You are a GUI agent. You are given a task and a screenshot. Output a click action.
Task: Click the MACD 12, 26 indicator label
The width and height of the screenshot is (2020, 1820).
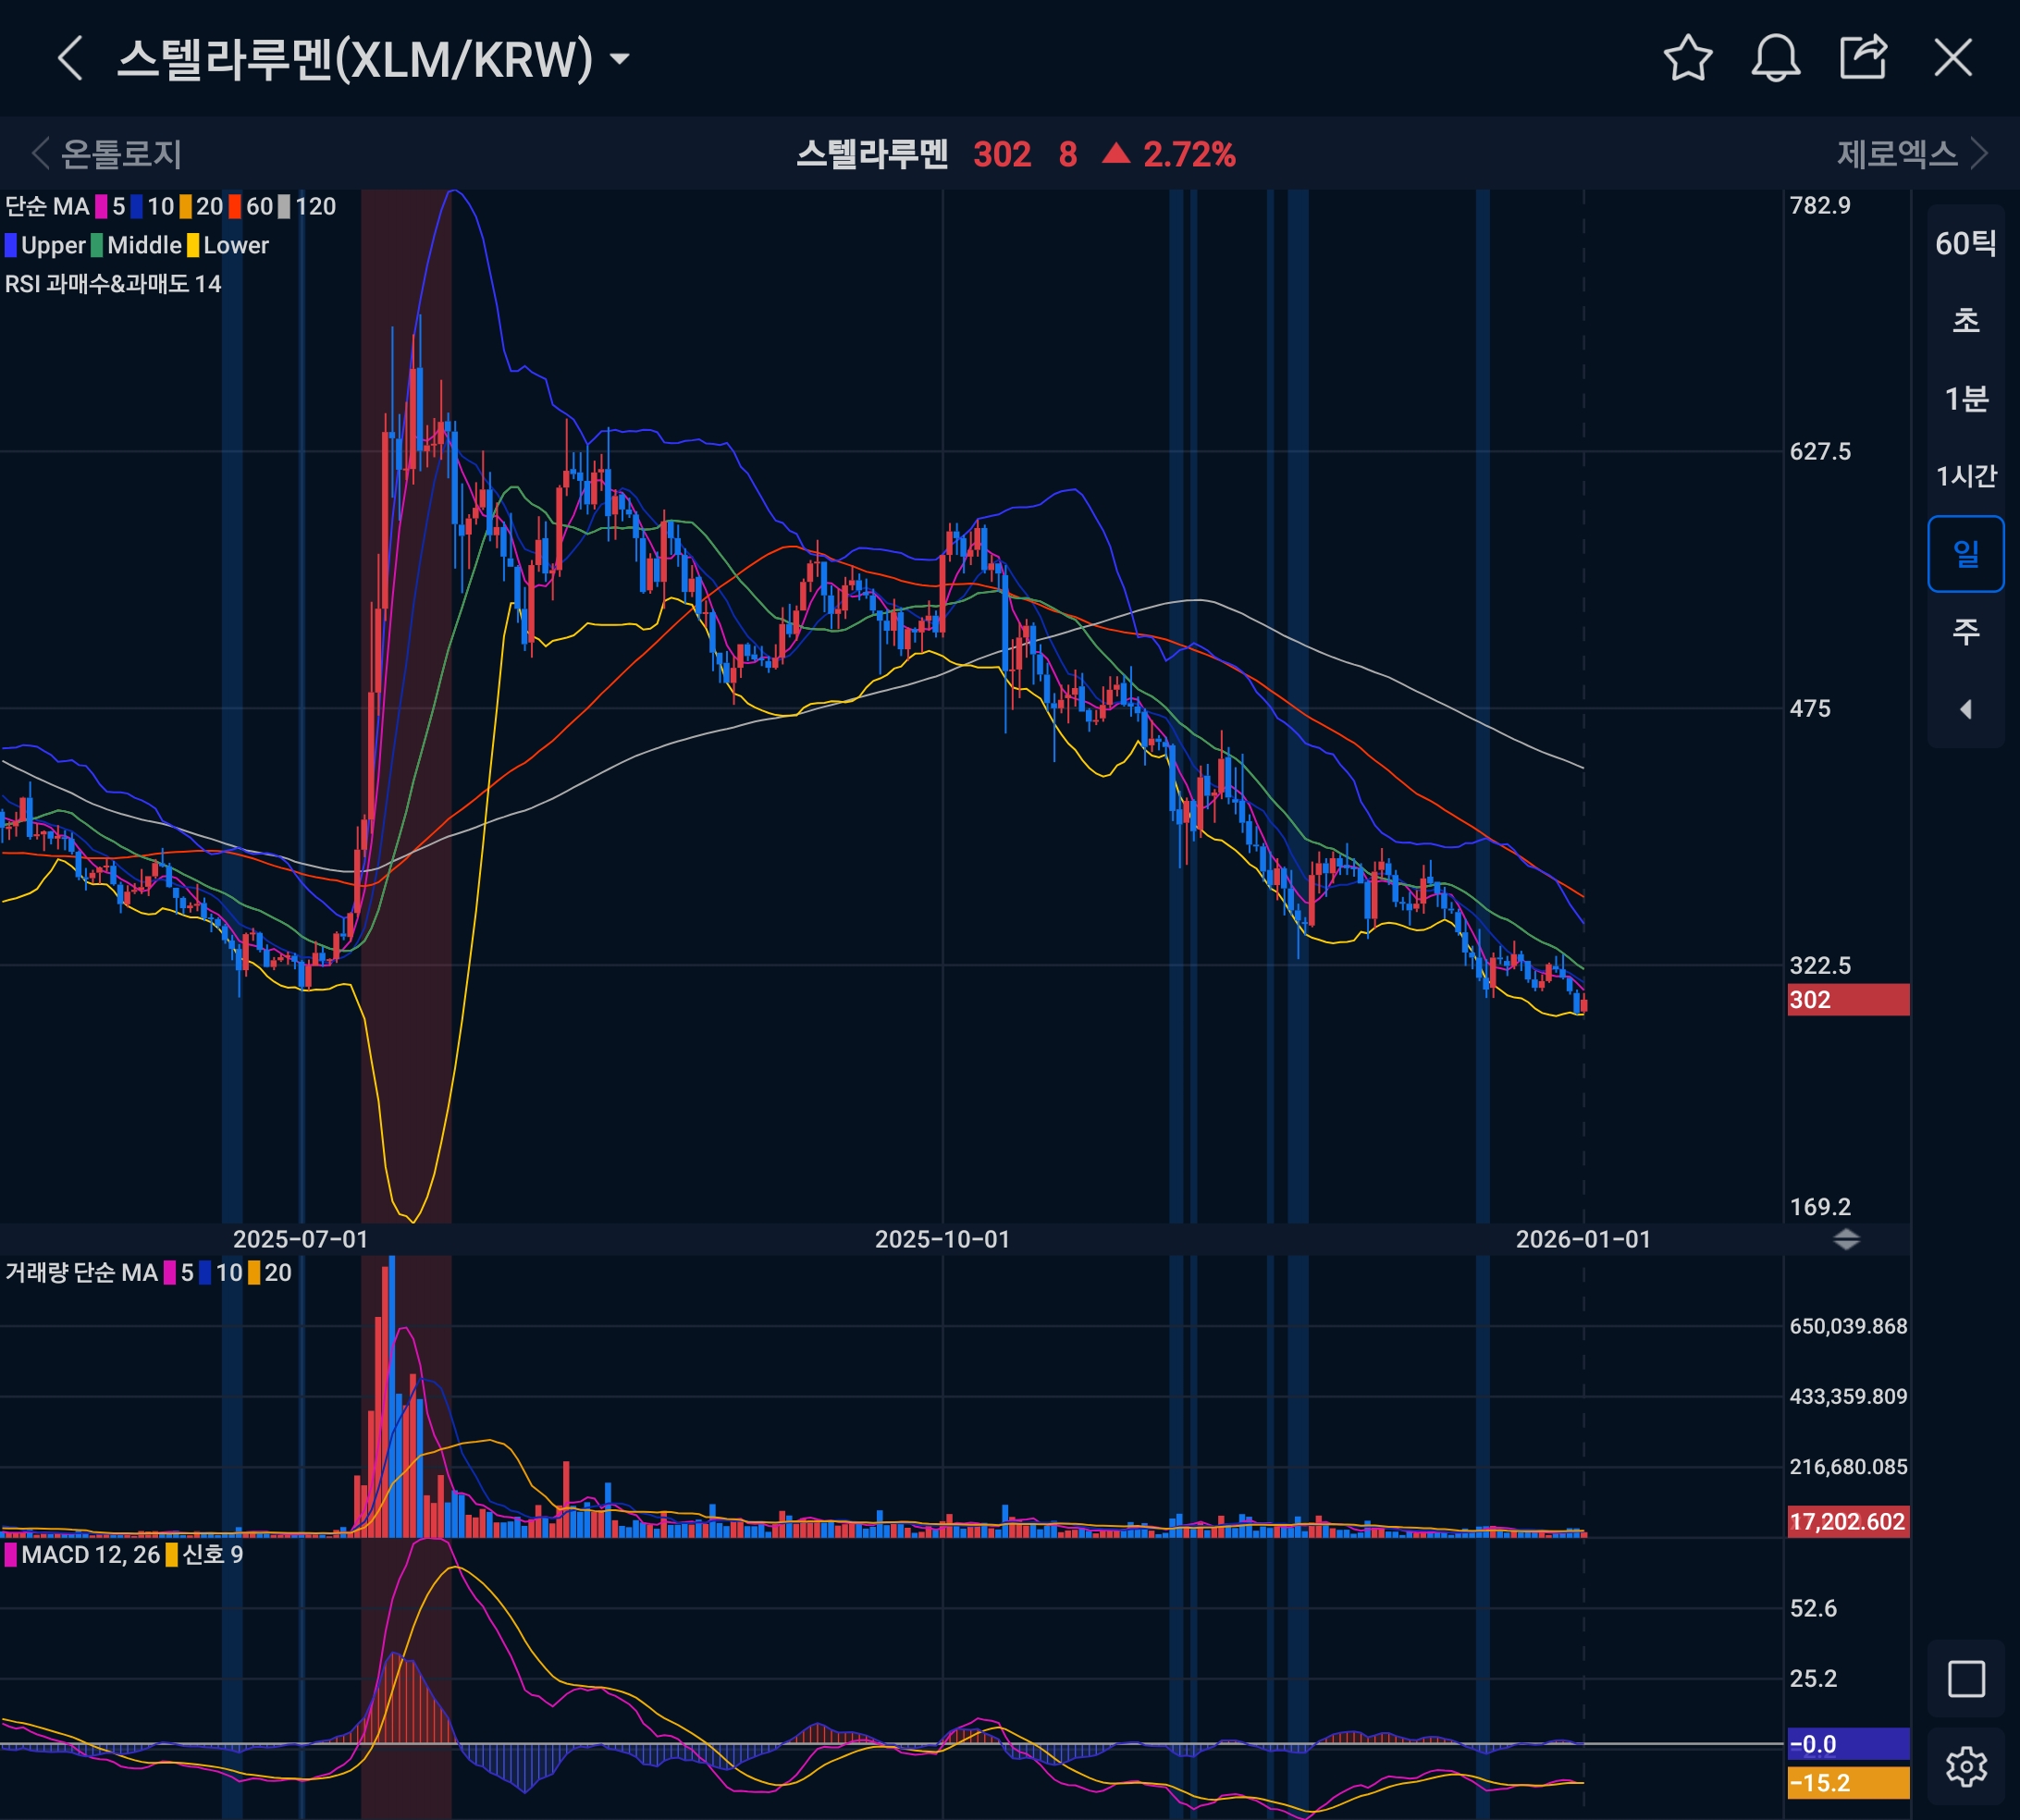coord(90,1555)
